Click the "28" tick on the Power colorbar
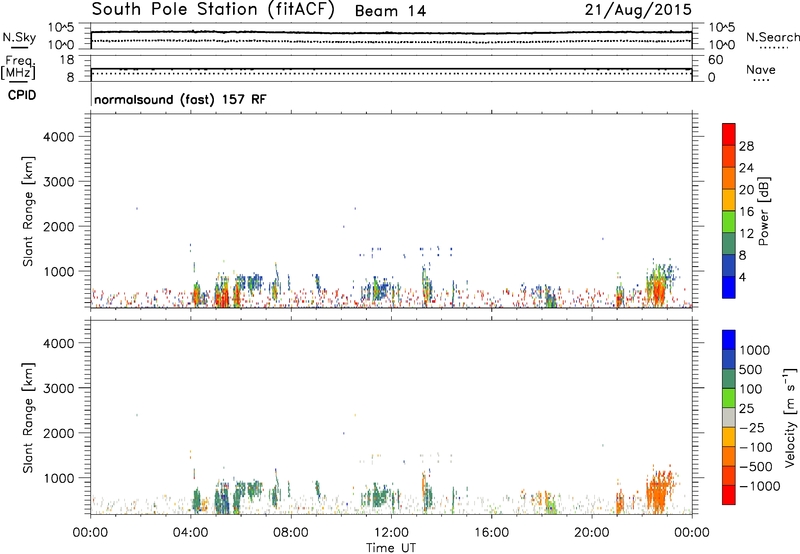 point(746,146)
